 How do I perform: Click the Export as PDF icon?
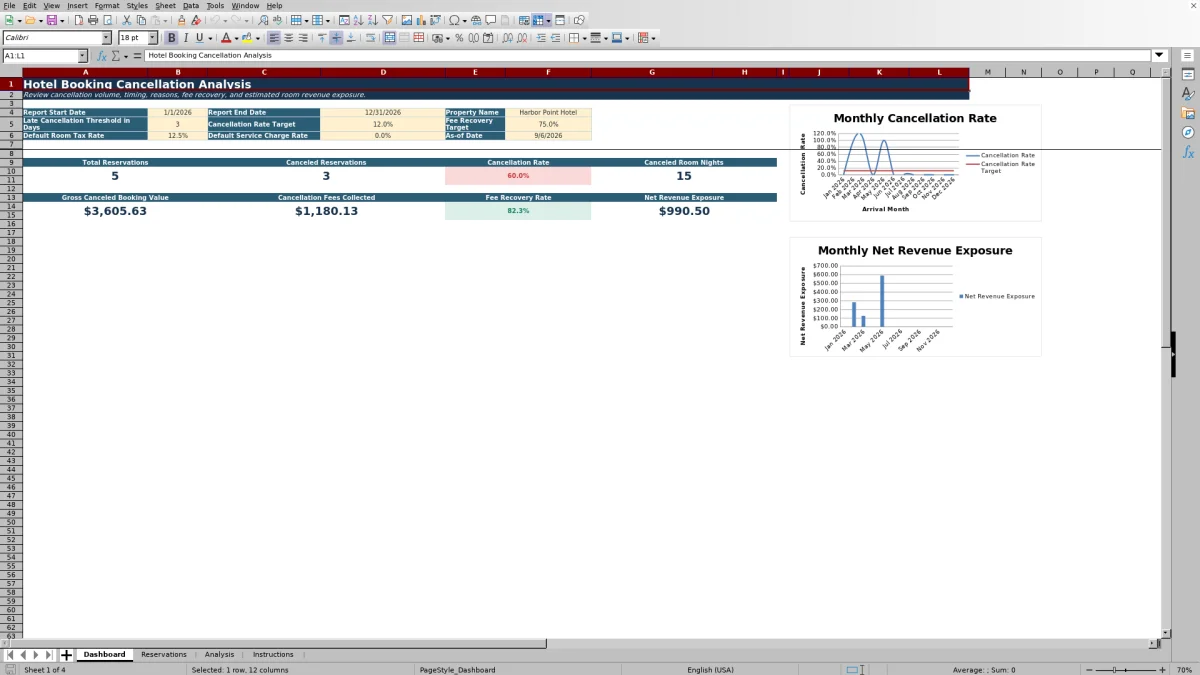point(77,20)
